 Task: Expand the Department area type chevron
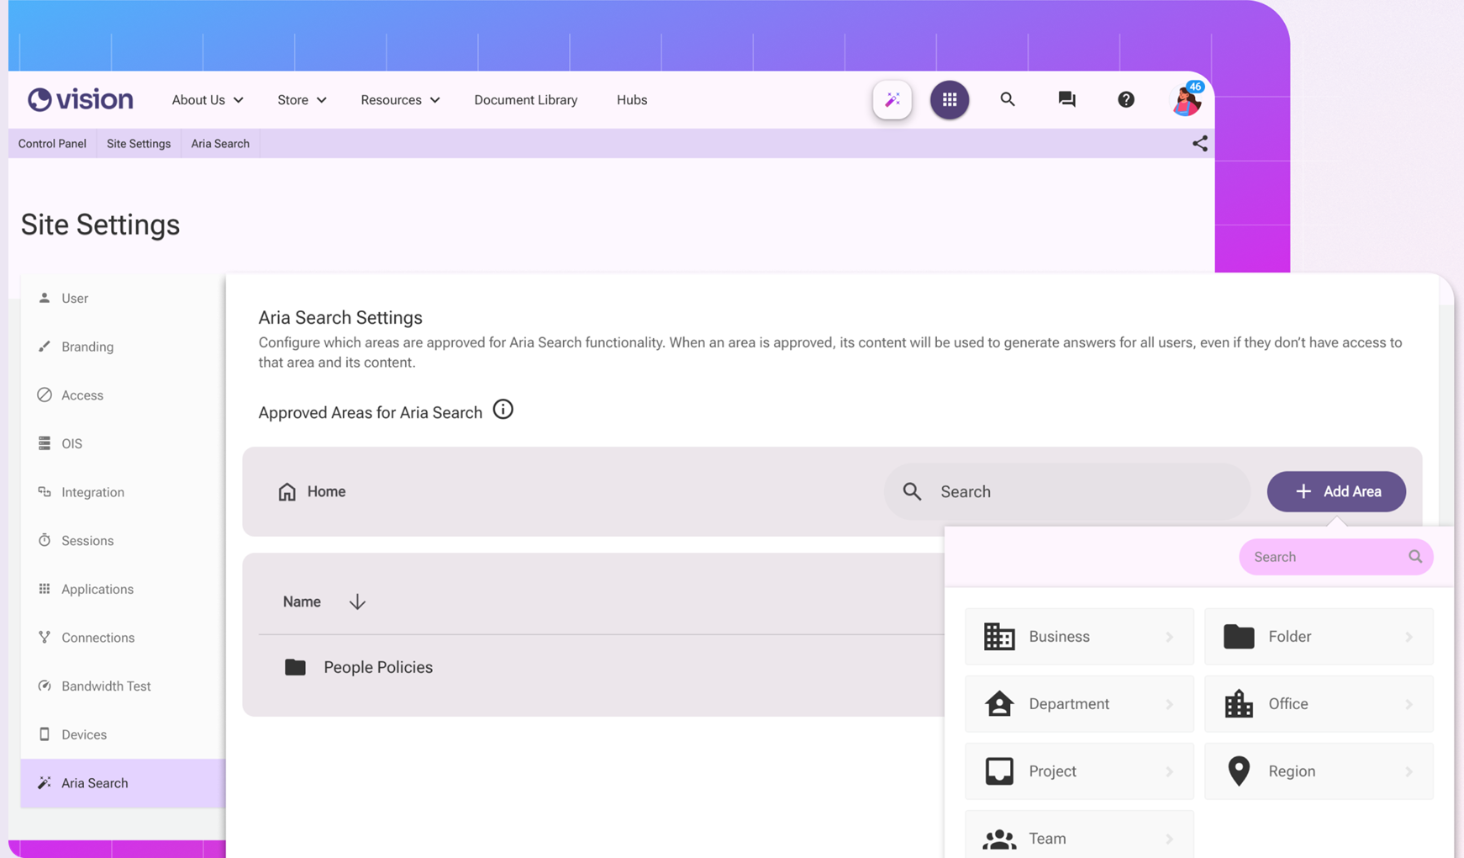[x=1169, y=704]
